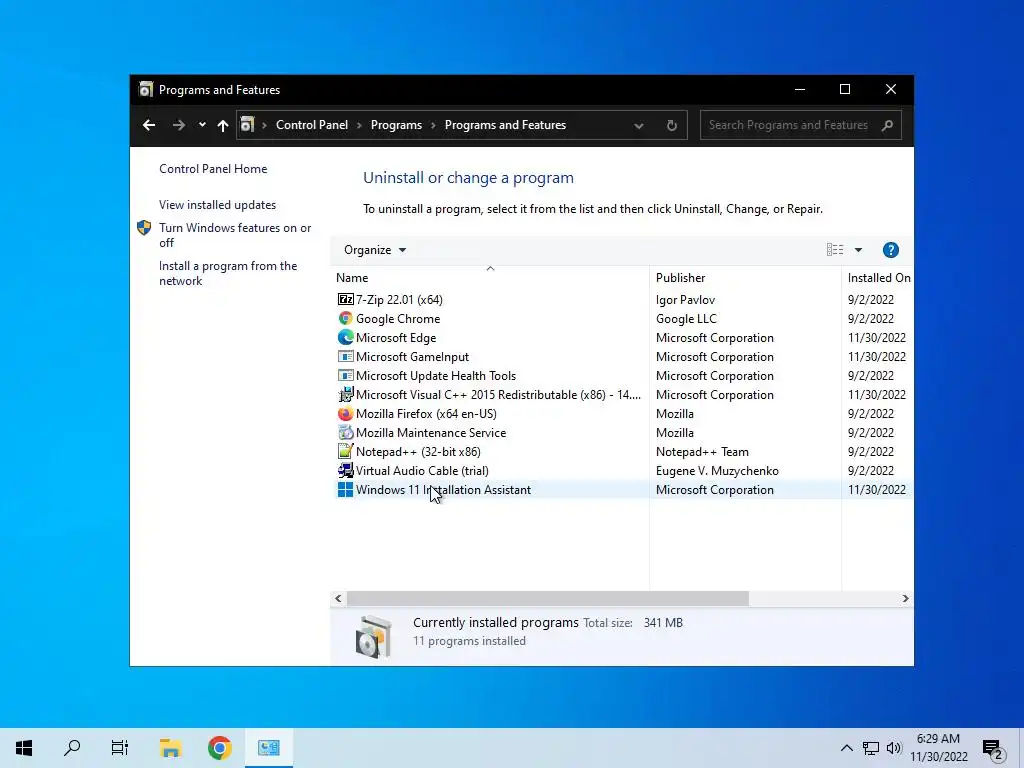Click the Control Panel breadcrumb
The height and width of the screenshot is (768, 1024).
click(312, 125)
